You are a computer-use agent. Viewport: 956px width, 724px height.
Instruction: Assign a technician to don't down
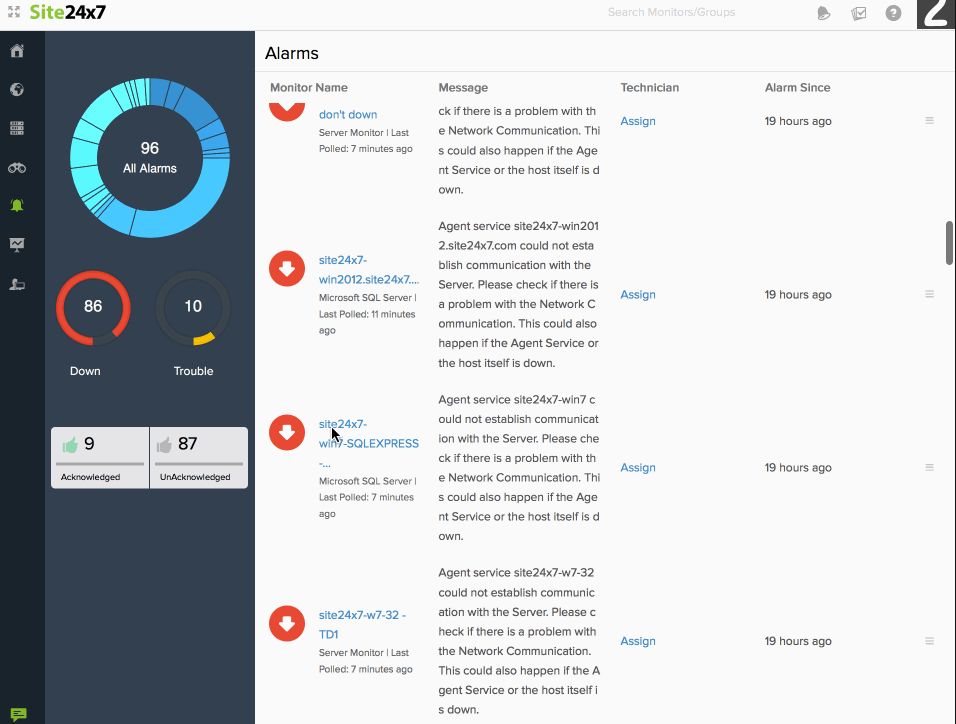(638, 121)
